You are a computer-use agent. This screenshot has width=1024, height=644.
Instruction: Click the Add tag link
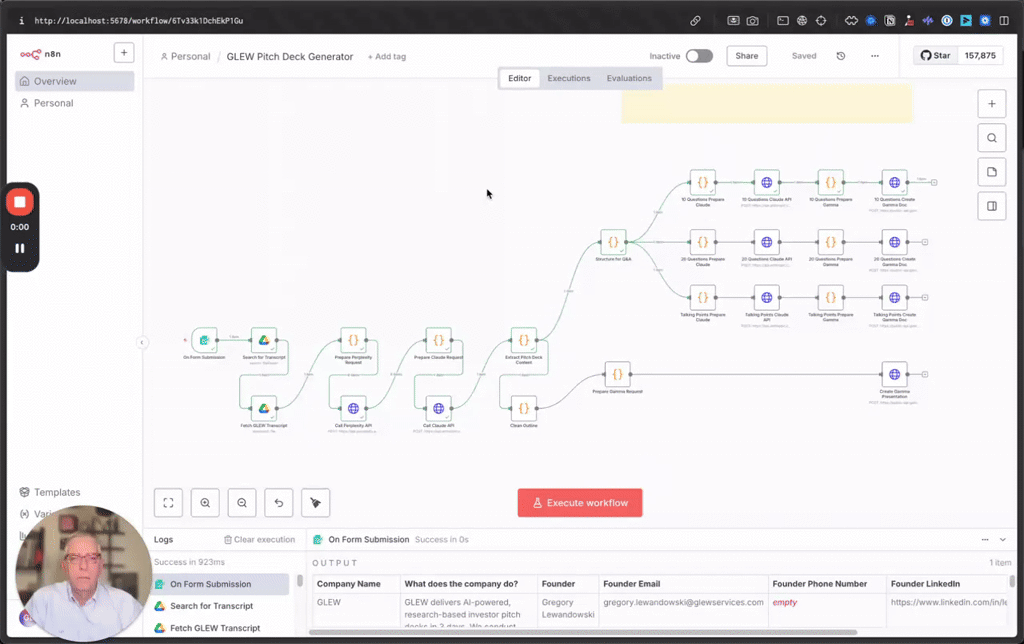(x=387, y=57)
